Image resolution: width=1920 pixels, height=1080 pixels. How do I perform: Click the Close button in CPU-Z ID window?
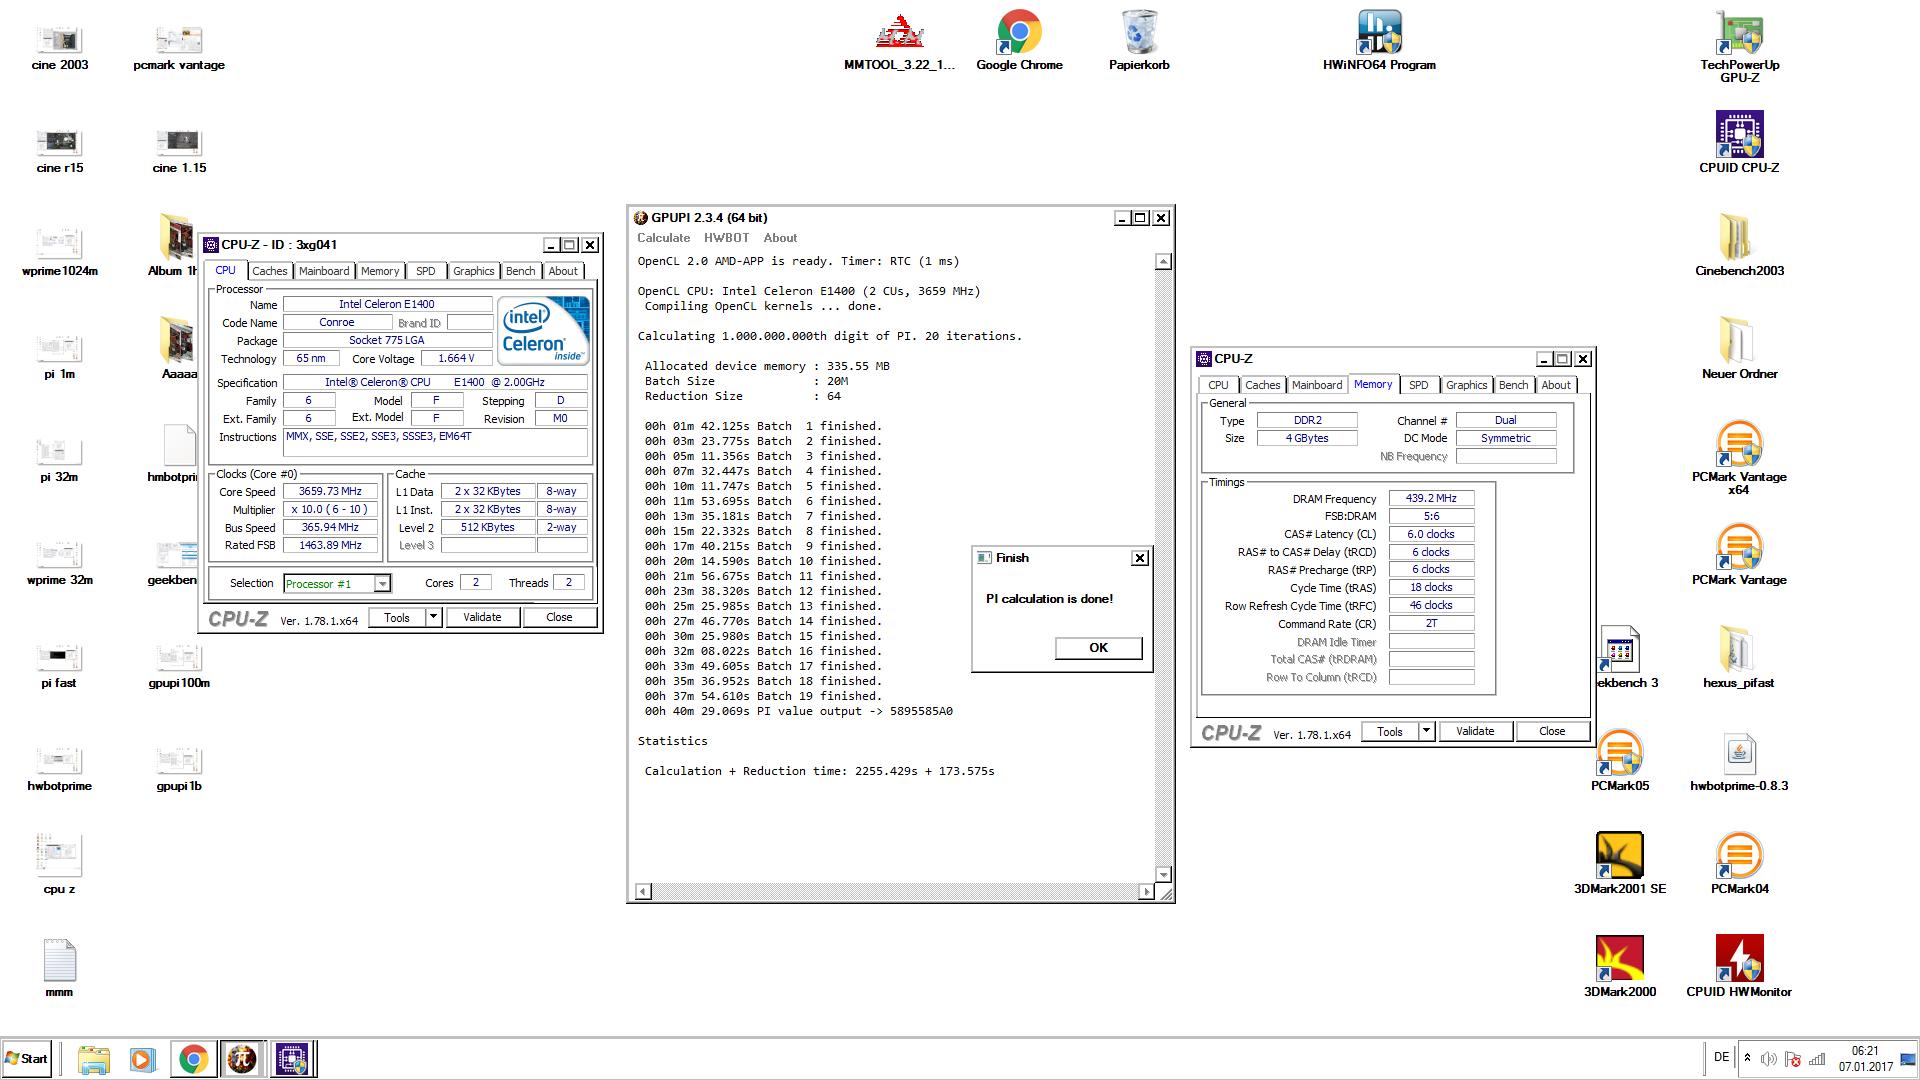pos(559,617)
